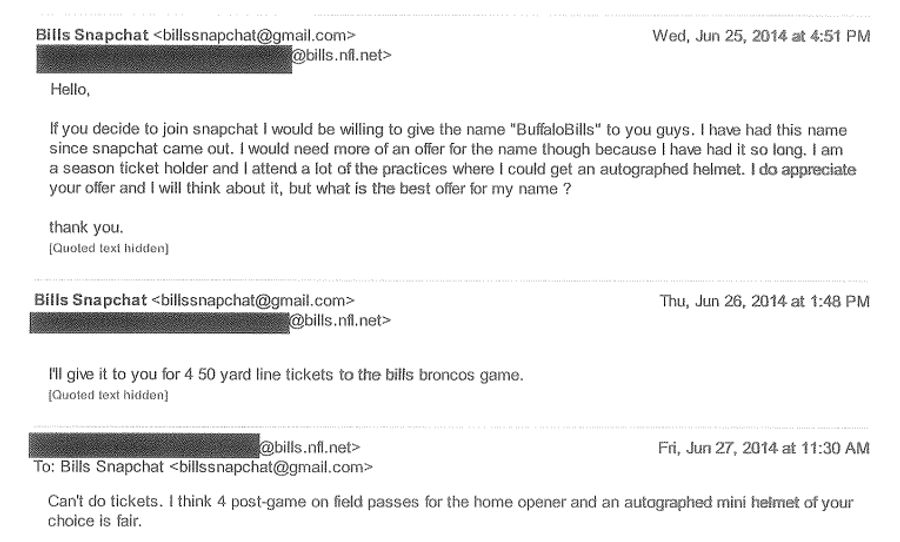
Task: Click sender name 'Bills Snapchat' in first email
Action: tap(92, 35)
